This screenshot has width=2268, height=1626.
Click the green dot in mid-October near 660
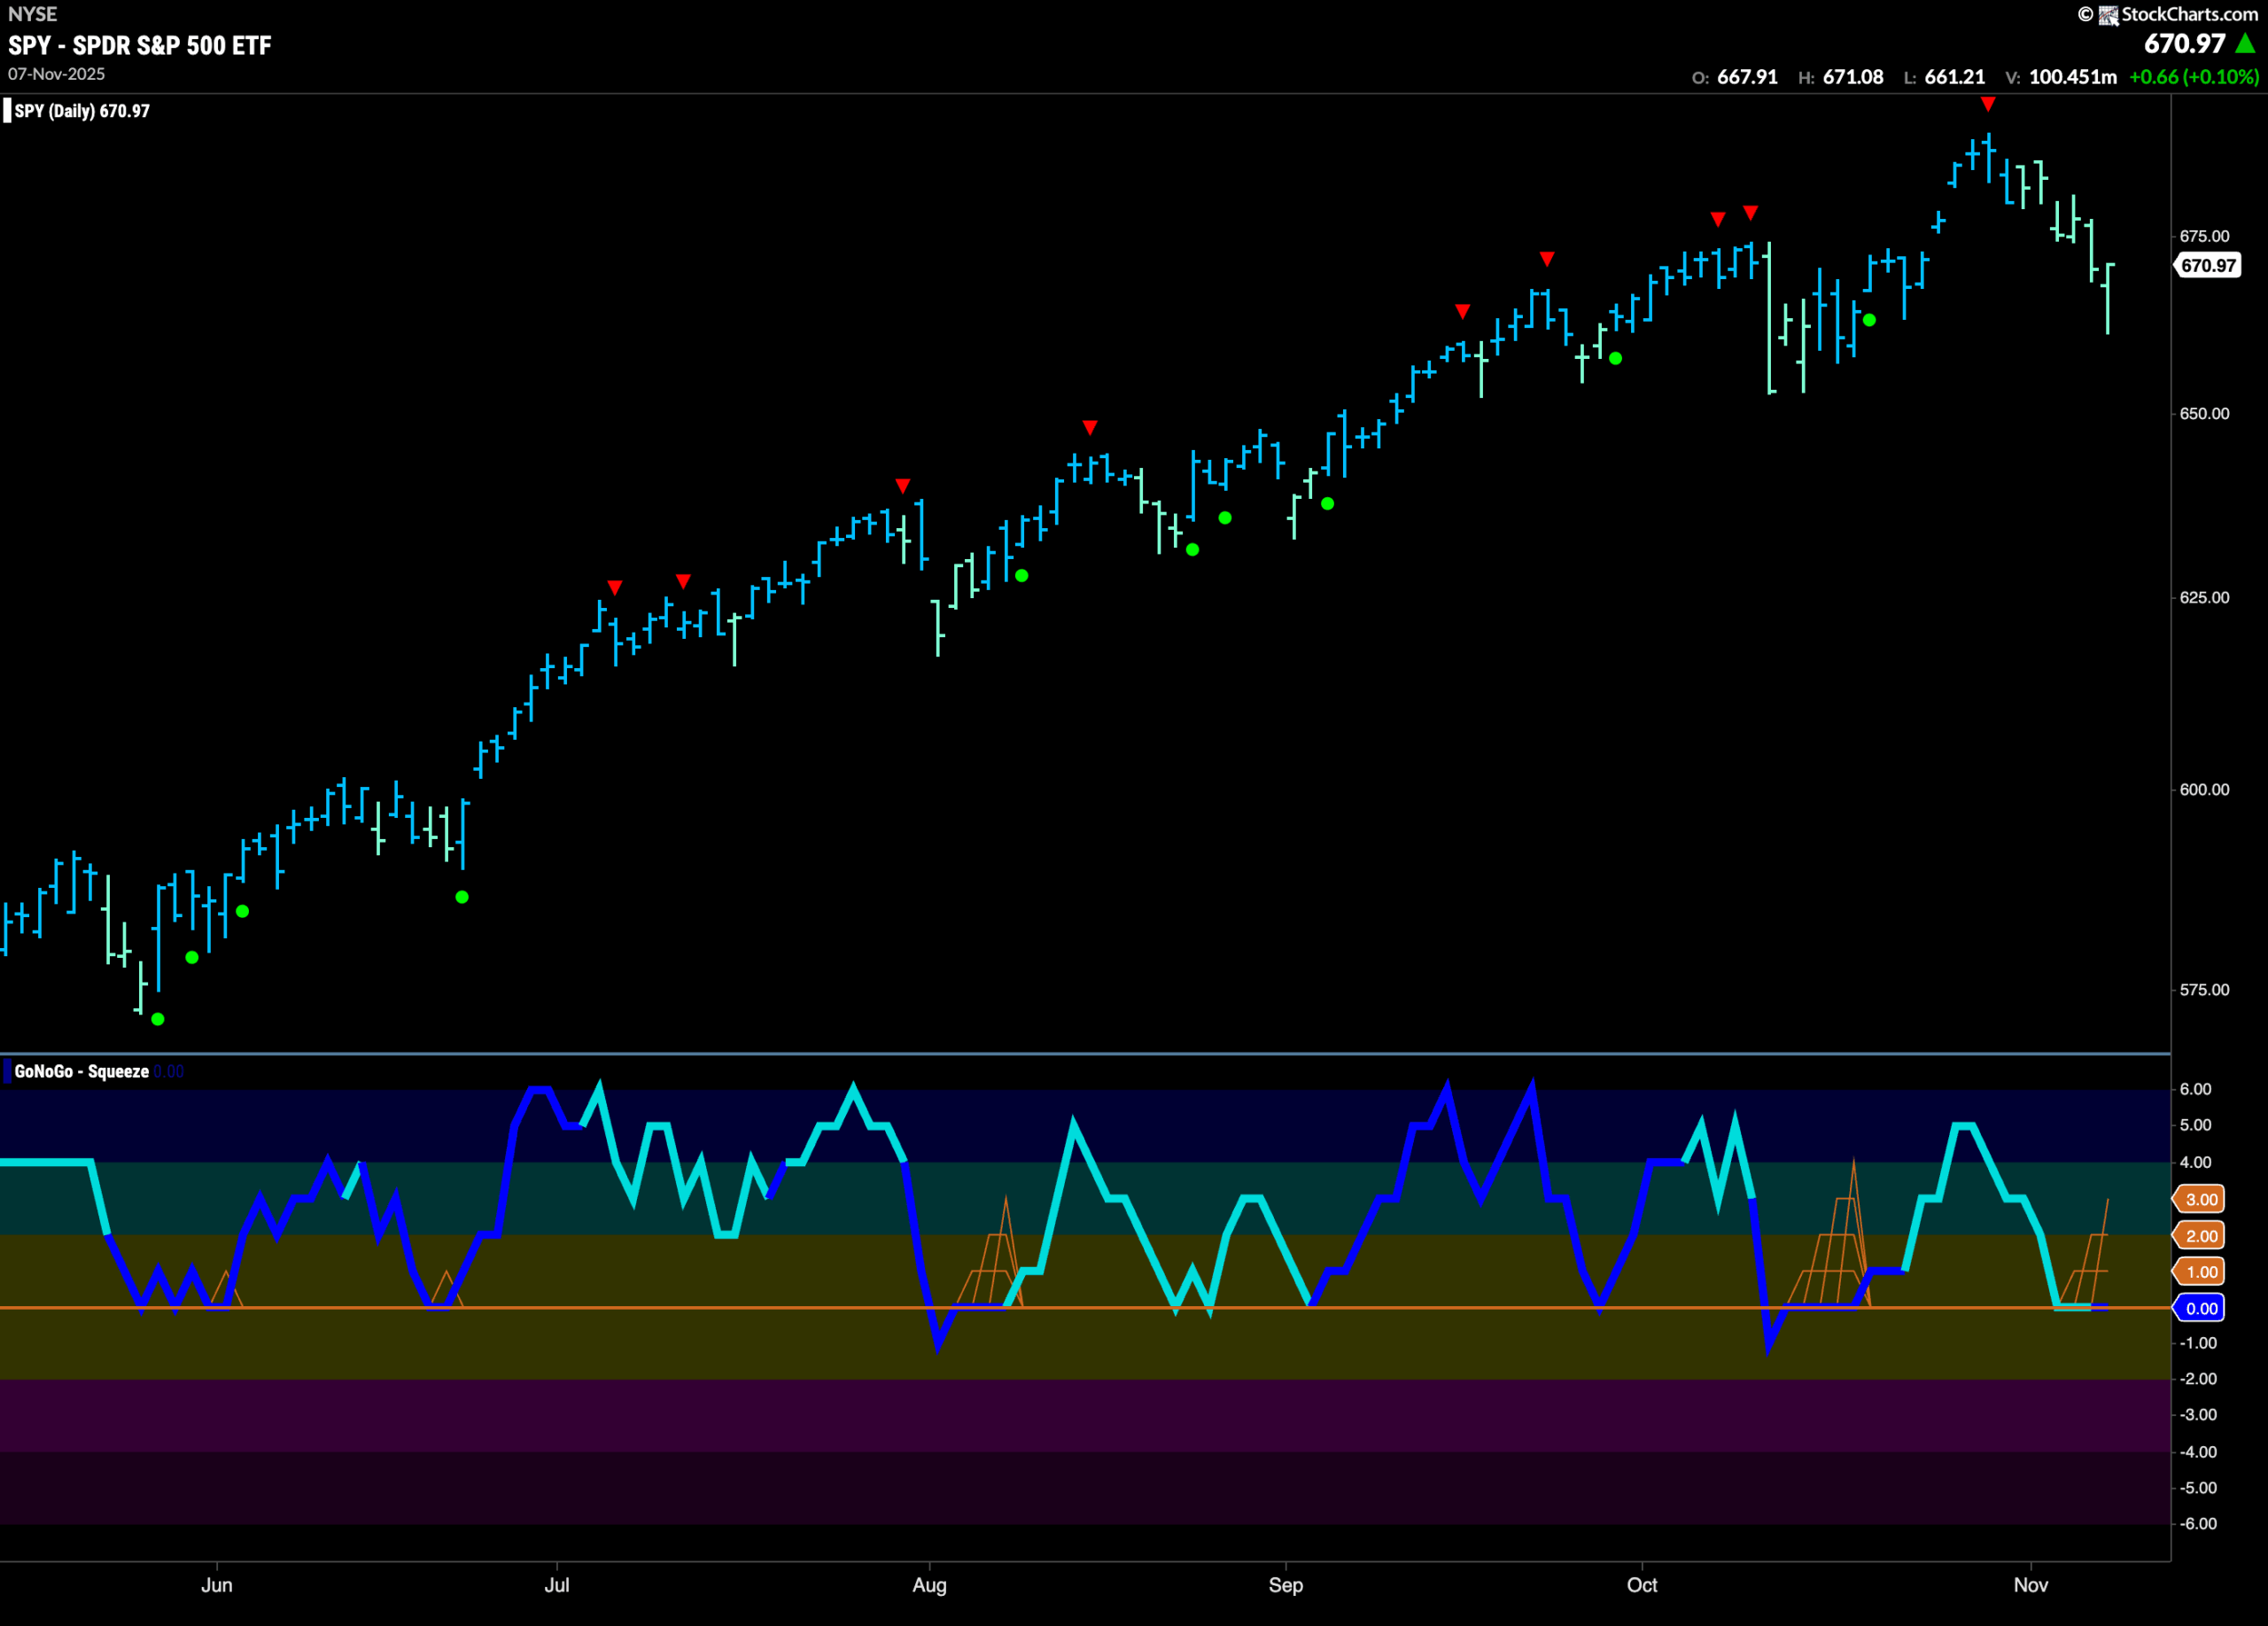click(1869, 320)
